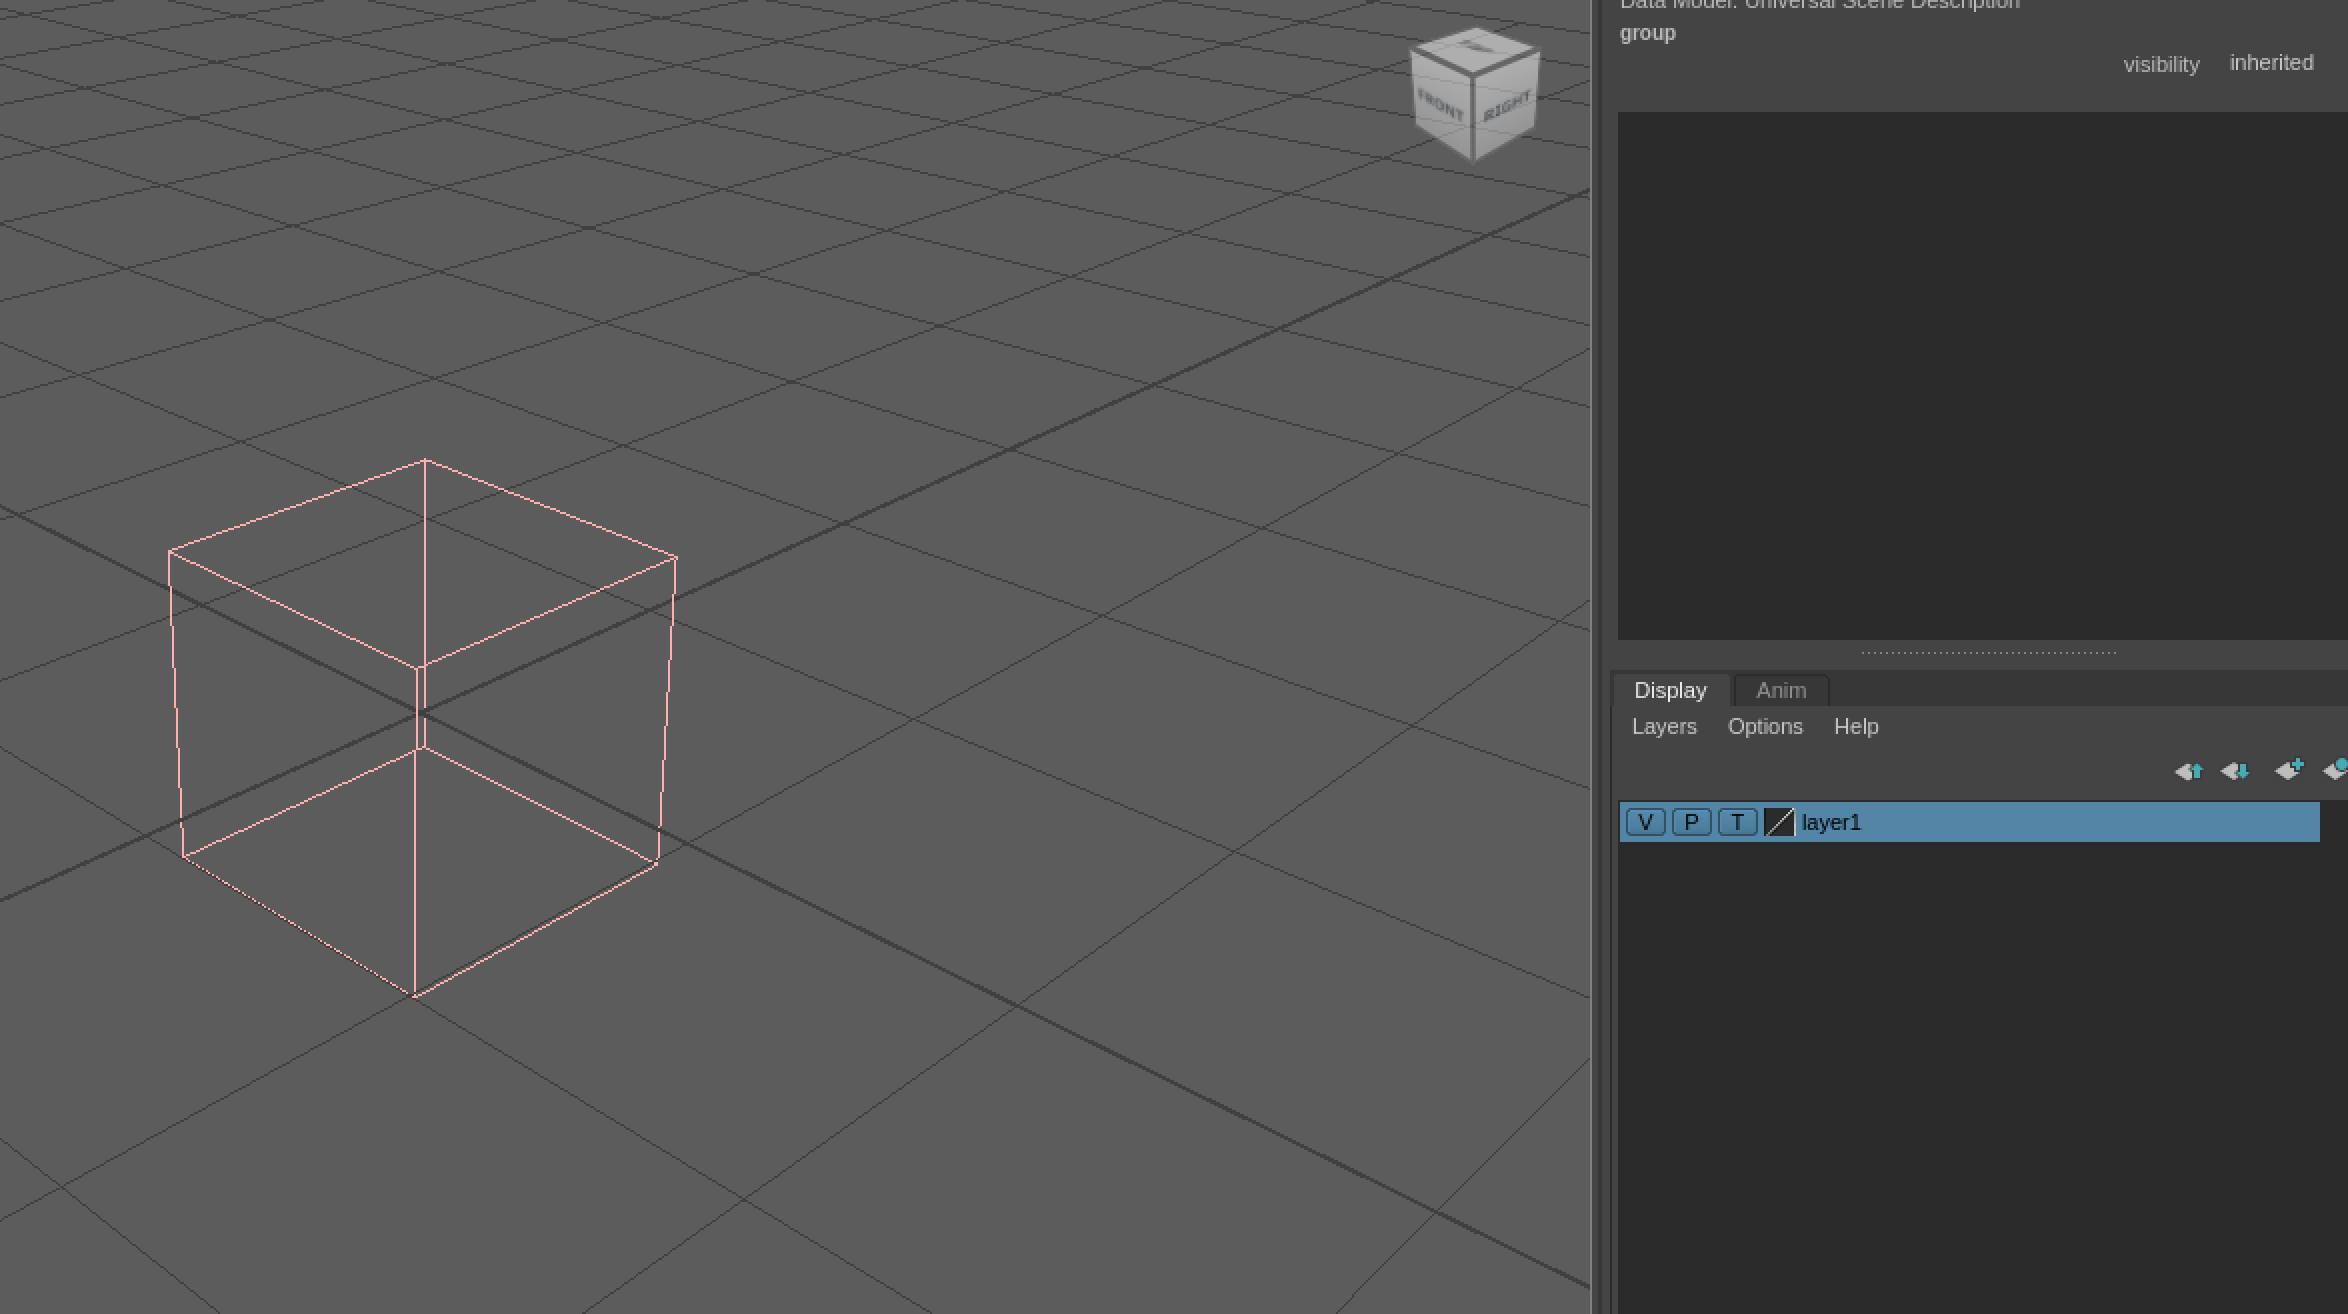This screenshot has width=2348, height=1314.
Task: Open the Options menu
Action: [1765, 727]
